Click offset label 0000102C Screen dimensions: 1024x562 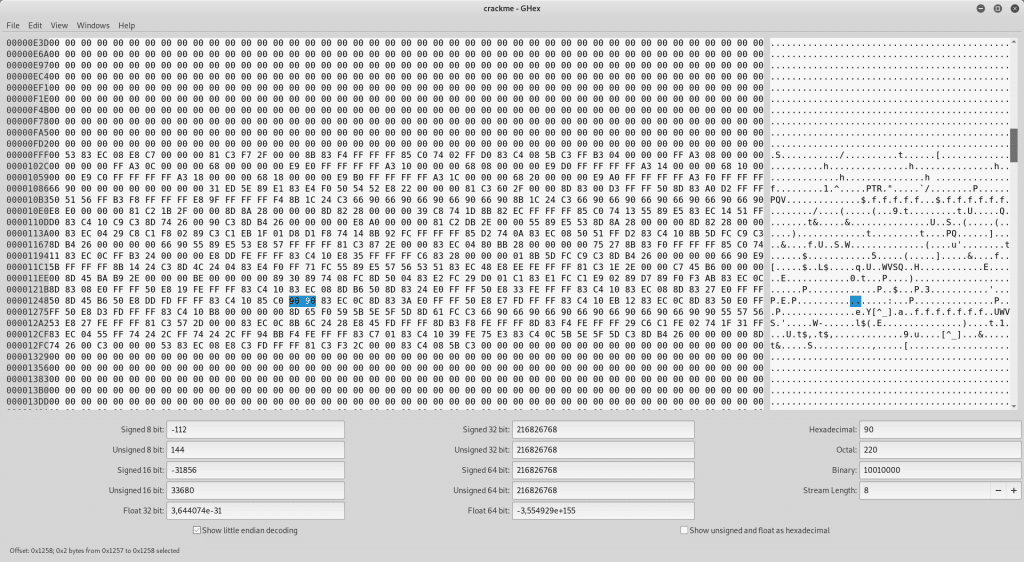tap(27, 166)
